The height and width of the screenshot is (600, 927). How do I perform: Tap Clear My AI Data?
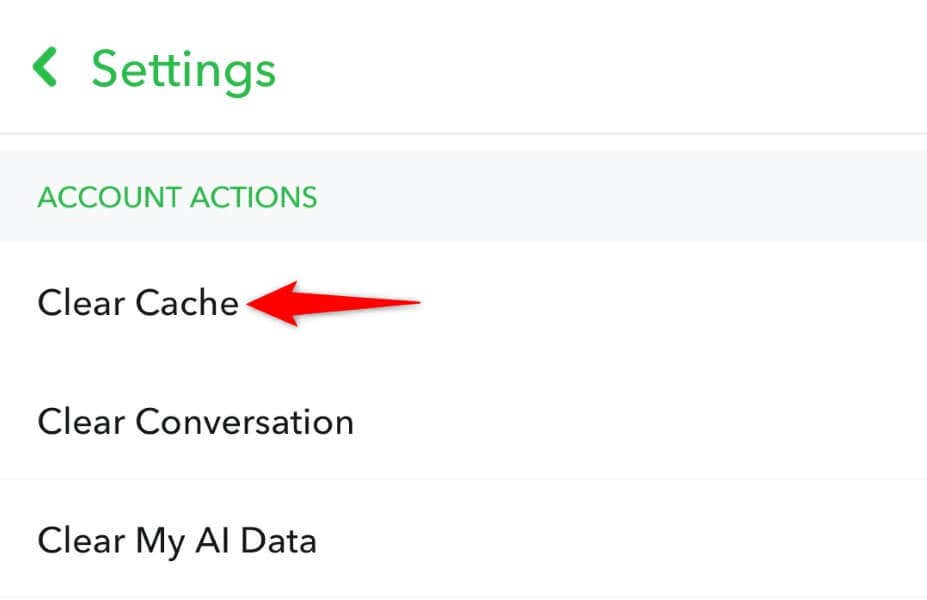point(177,541)
